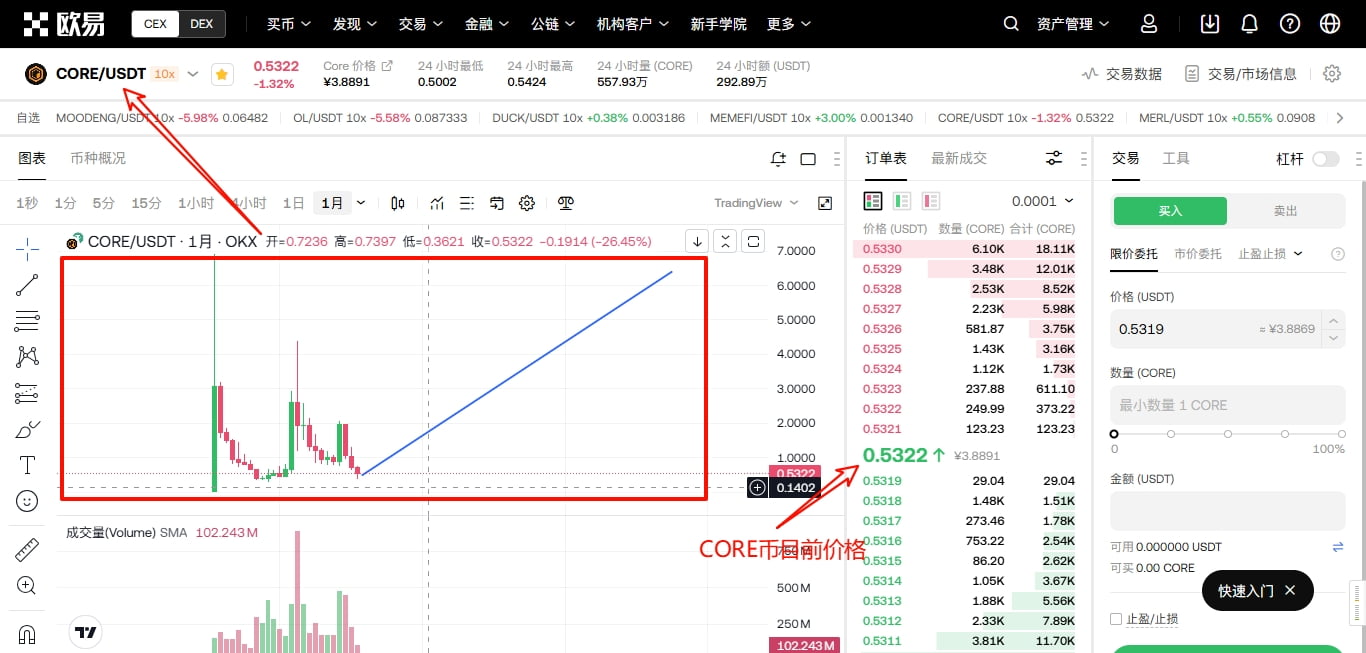Select the text annotation tool
Image resolution: width=1366 pixels, height=653 pixels.
[27, 464]
